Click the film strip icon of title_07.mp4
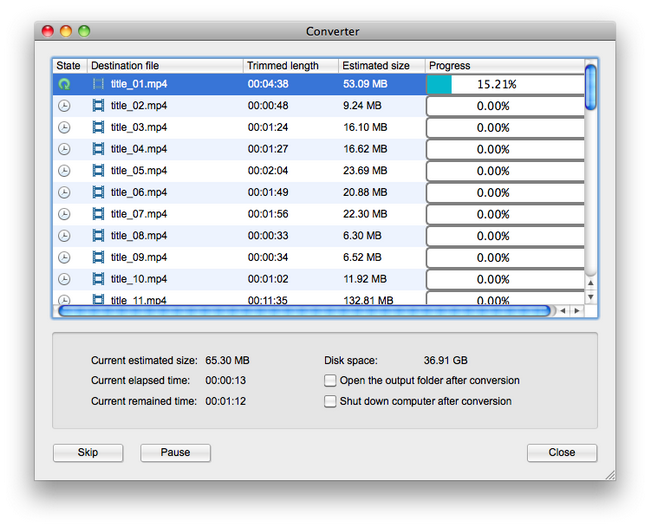Image resolution: width=650 pixels, height=528 pixels. tap(98, 214)
